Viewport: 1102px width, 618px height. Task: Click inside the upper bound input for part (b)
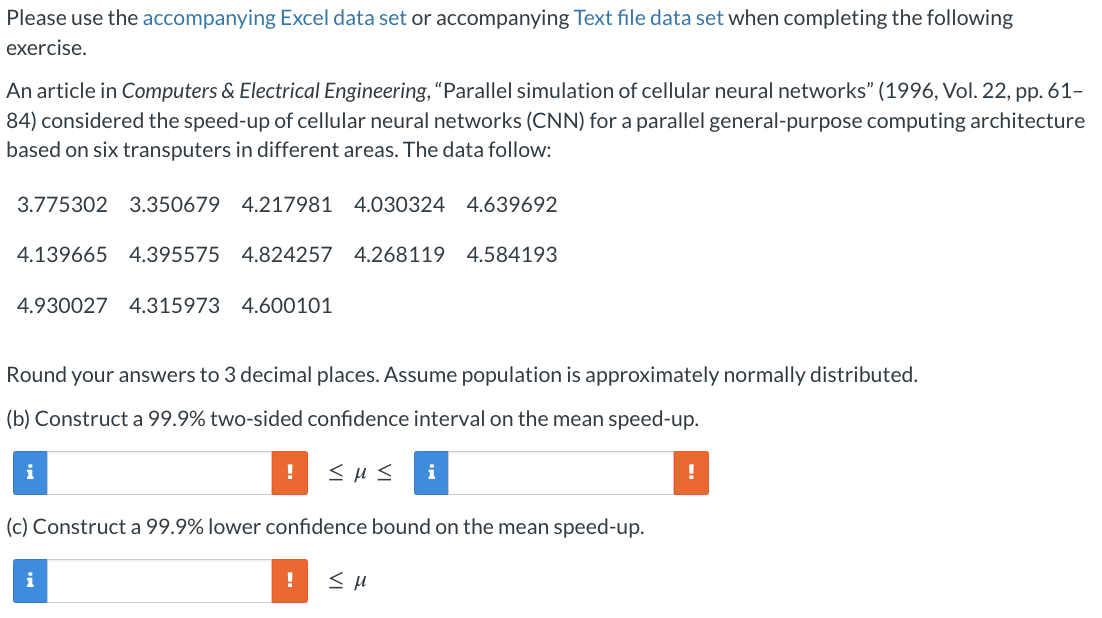tap(560, 473)
